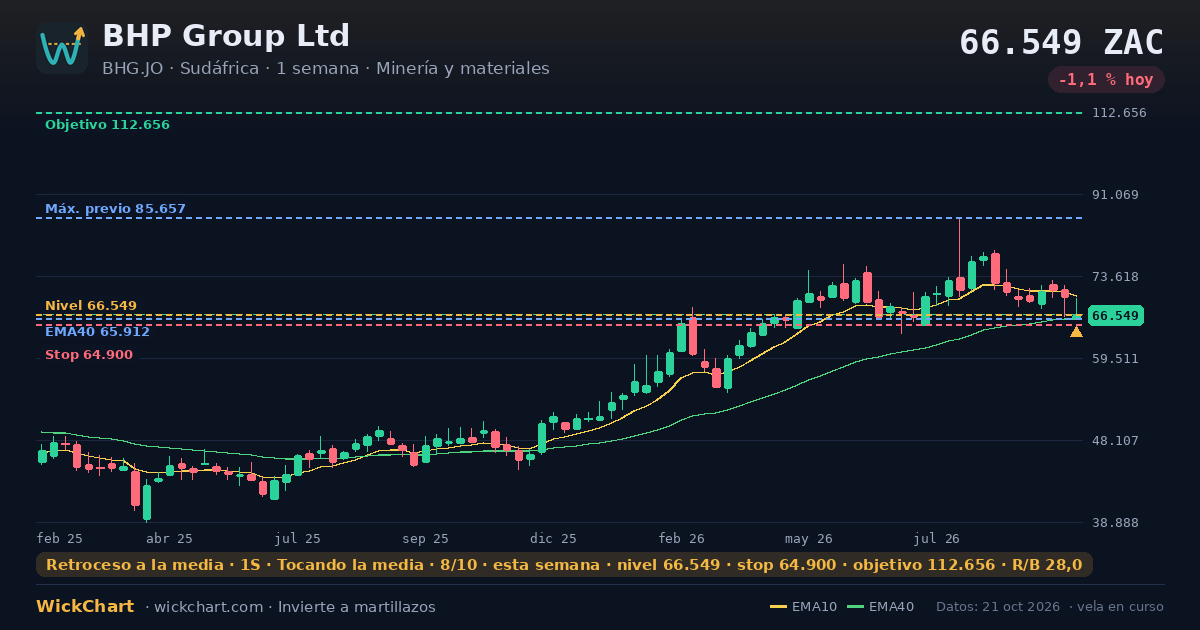Click the 'EMA40 65.912' label
This screenshot has width=1200, height=630.
click(x=97, y=331)
